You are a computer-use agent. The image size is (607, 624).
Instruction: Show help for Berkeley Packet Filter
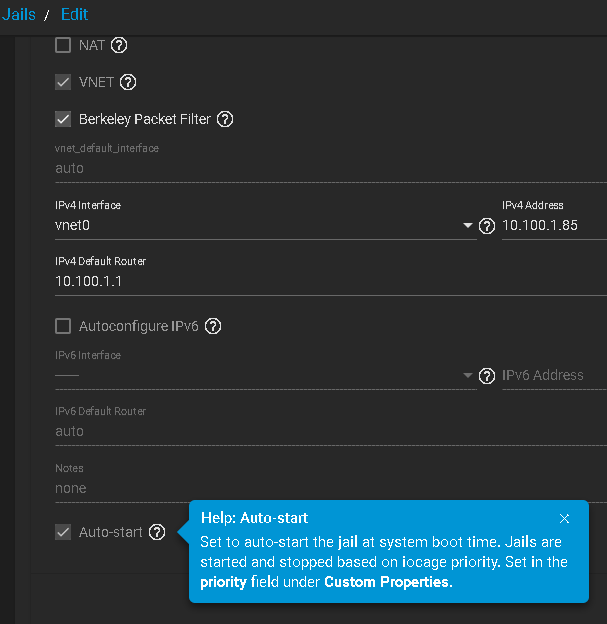coord(225,119)
